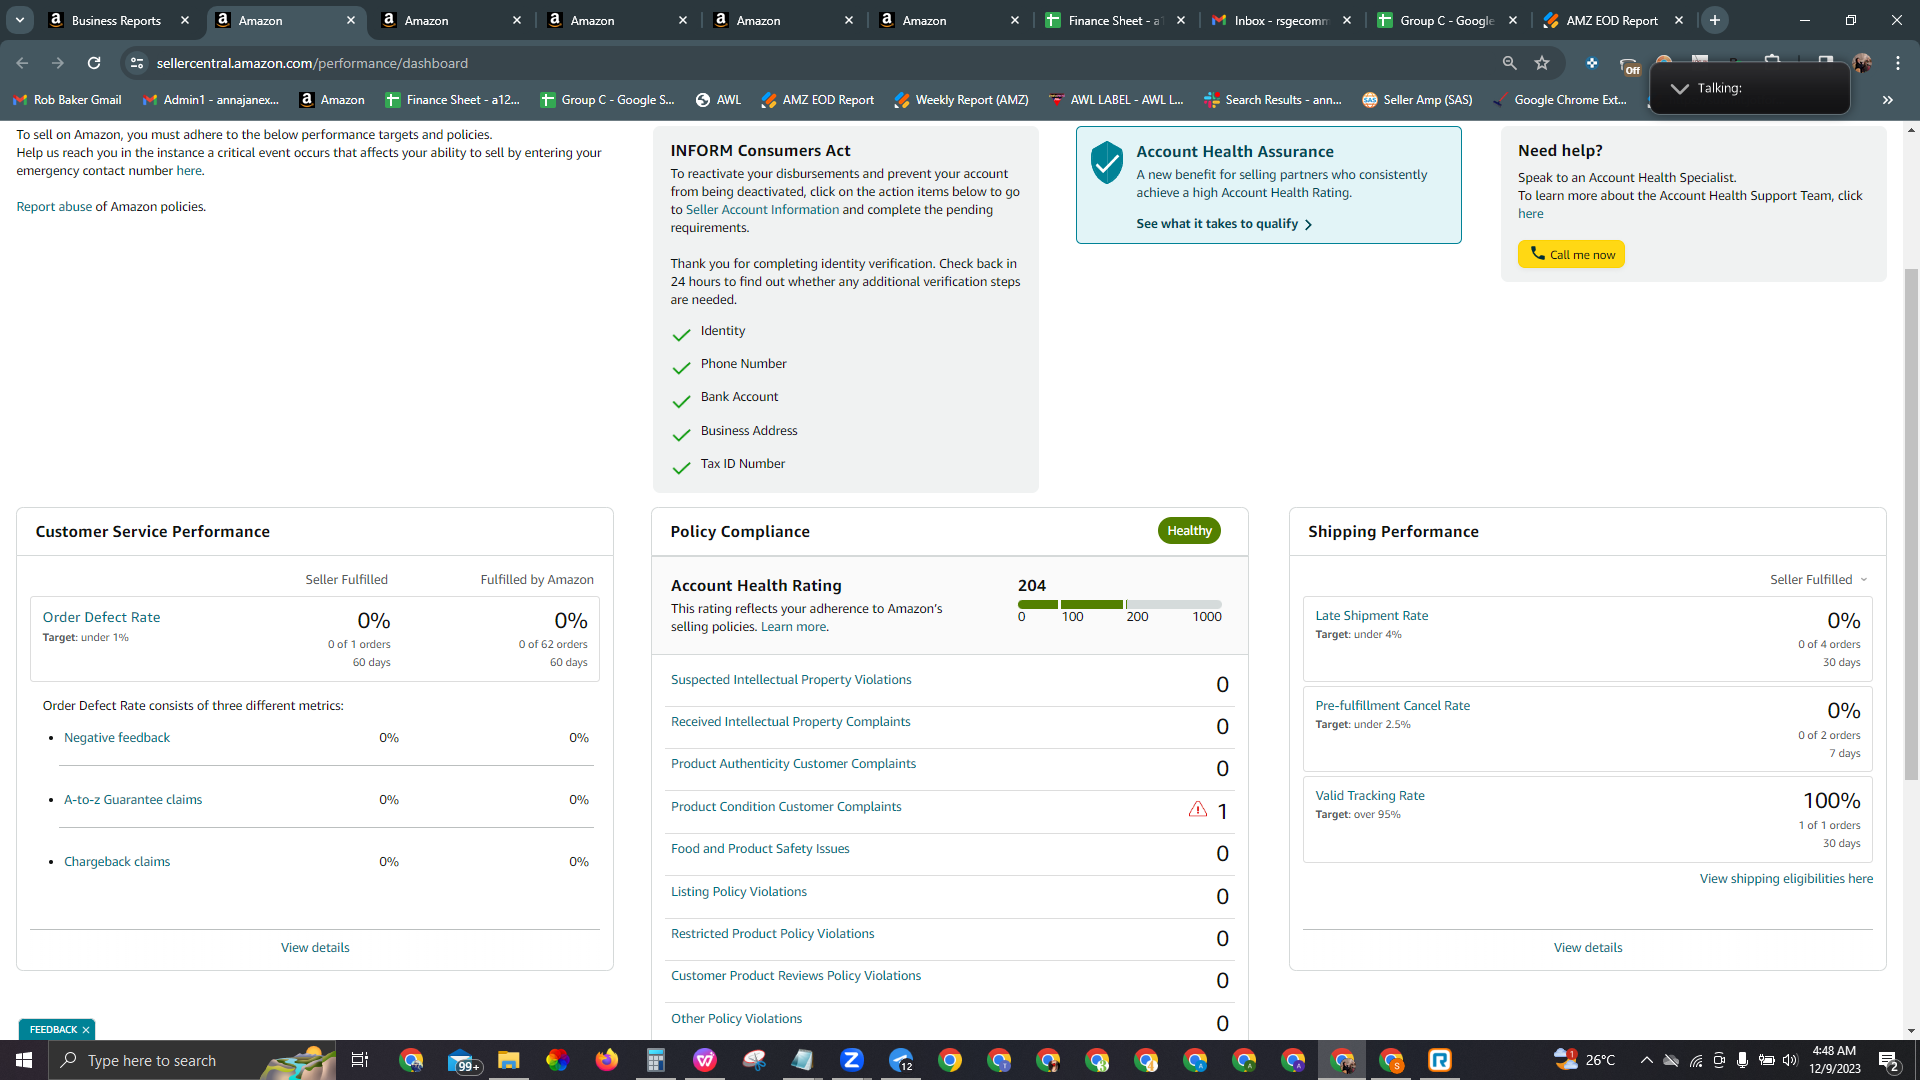The image size is (1920, 1080).
Task: Open See what it takes to qualify
Action: tap(1224, 224)
